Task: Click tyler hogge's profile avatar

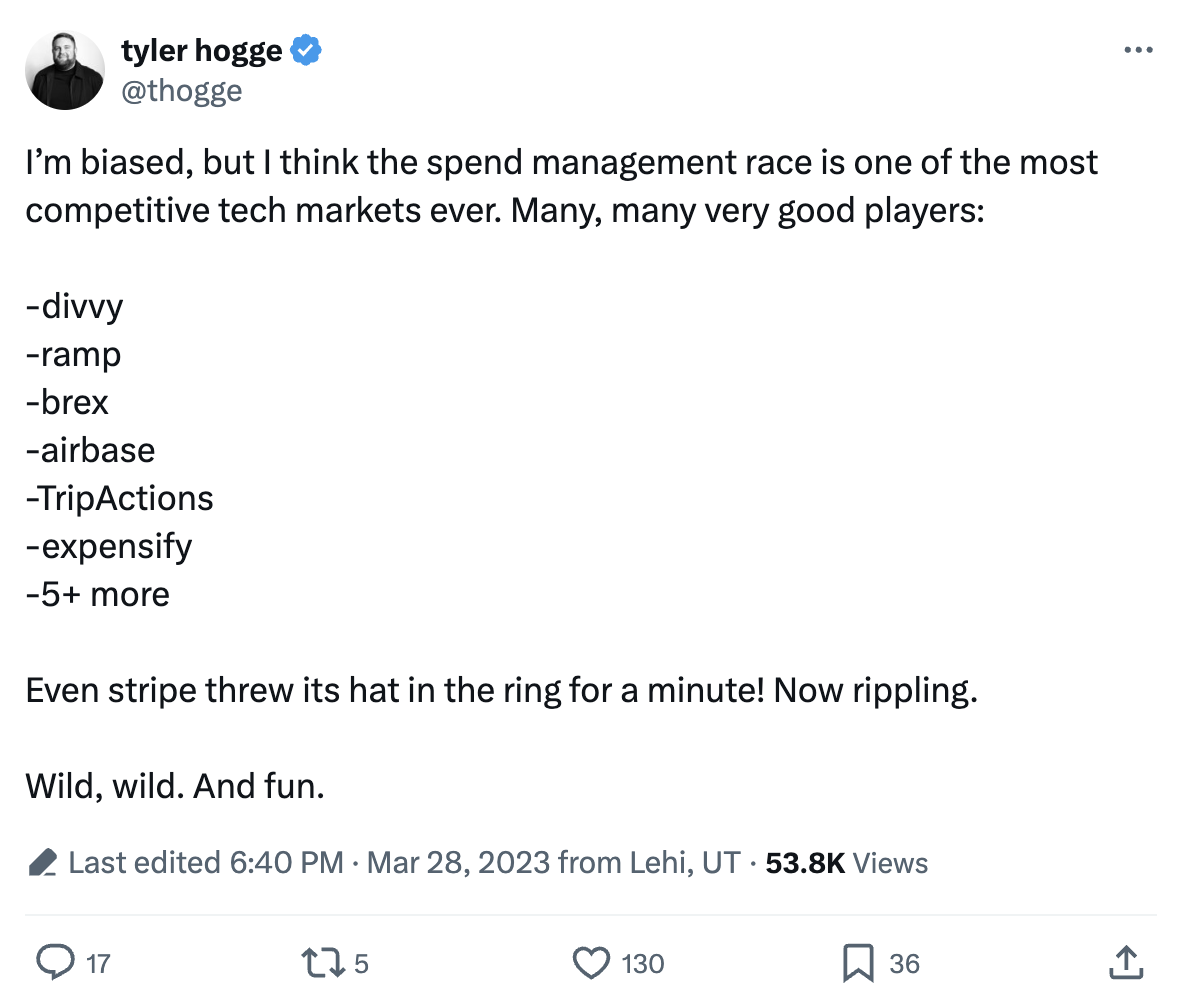Action: coord(65,70)
